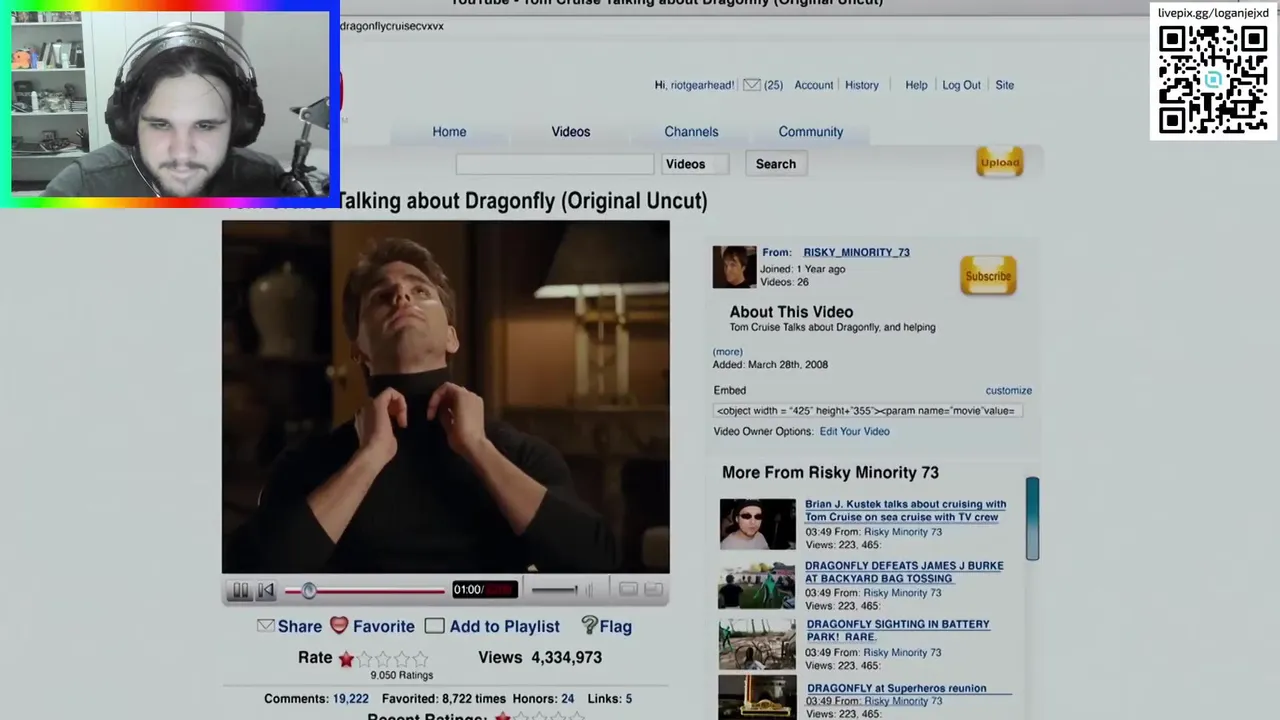
Task: Open DRAGONFLY at Superheros reunion link
Action: [897, 688]
